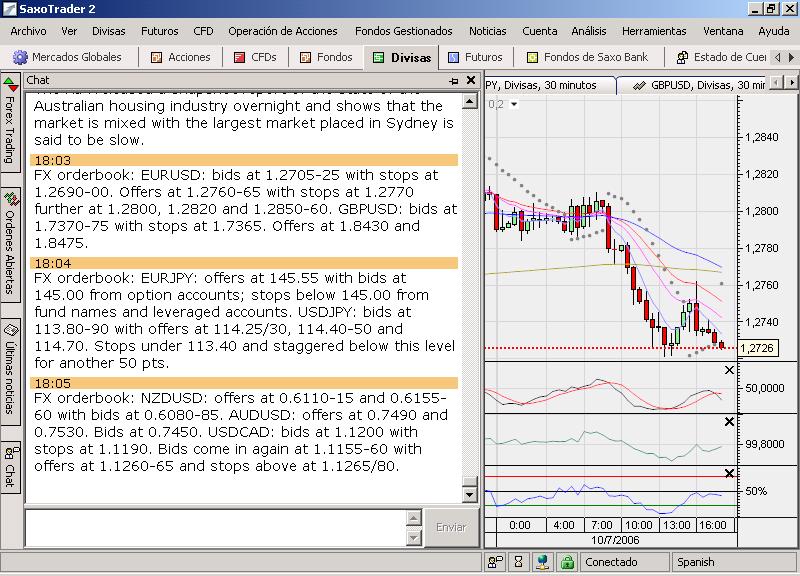Open the CFD menu
Image resolution: width=800 pixels, height=576 pixels.
tap(203, 31)
